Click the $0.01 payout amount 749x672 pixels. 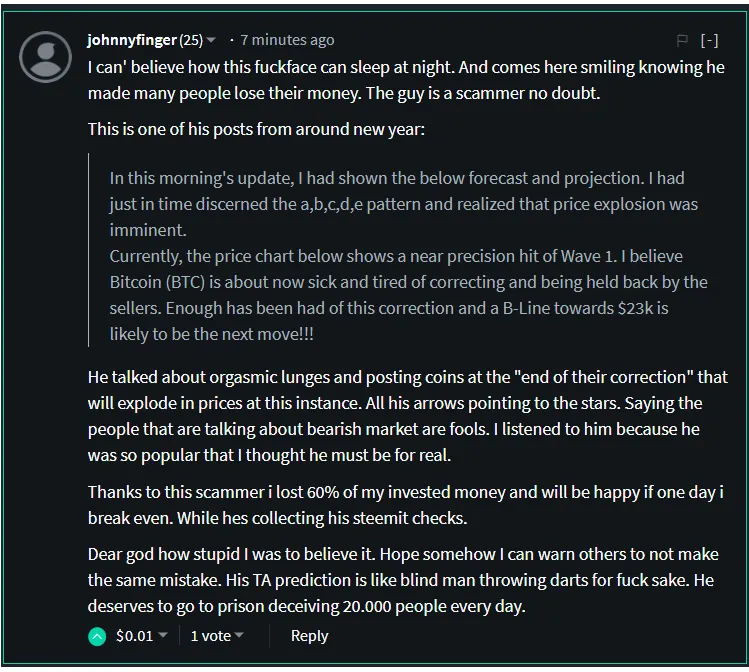(135, 636)
